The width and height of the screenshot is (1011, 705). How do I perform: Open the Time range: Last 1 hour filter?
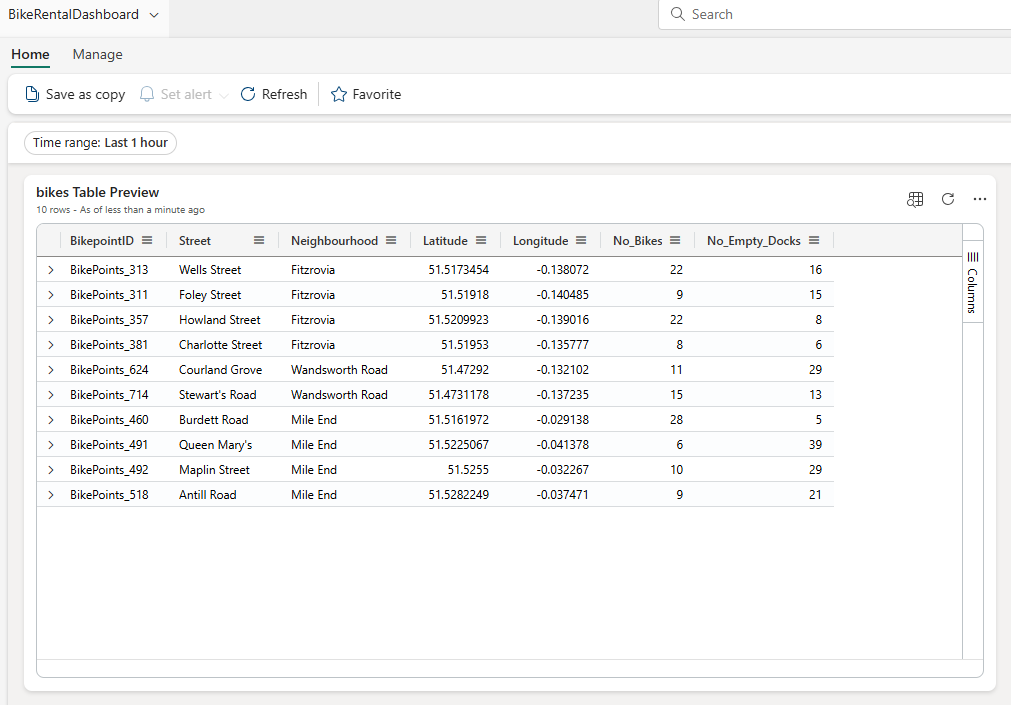[x=101, y=143]
